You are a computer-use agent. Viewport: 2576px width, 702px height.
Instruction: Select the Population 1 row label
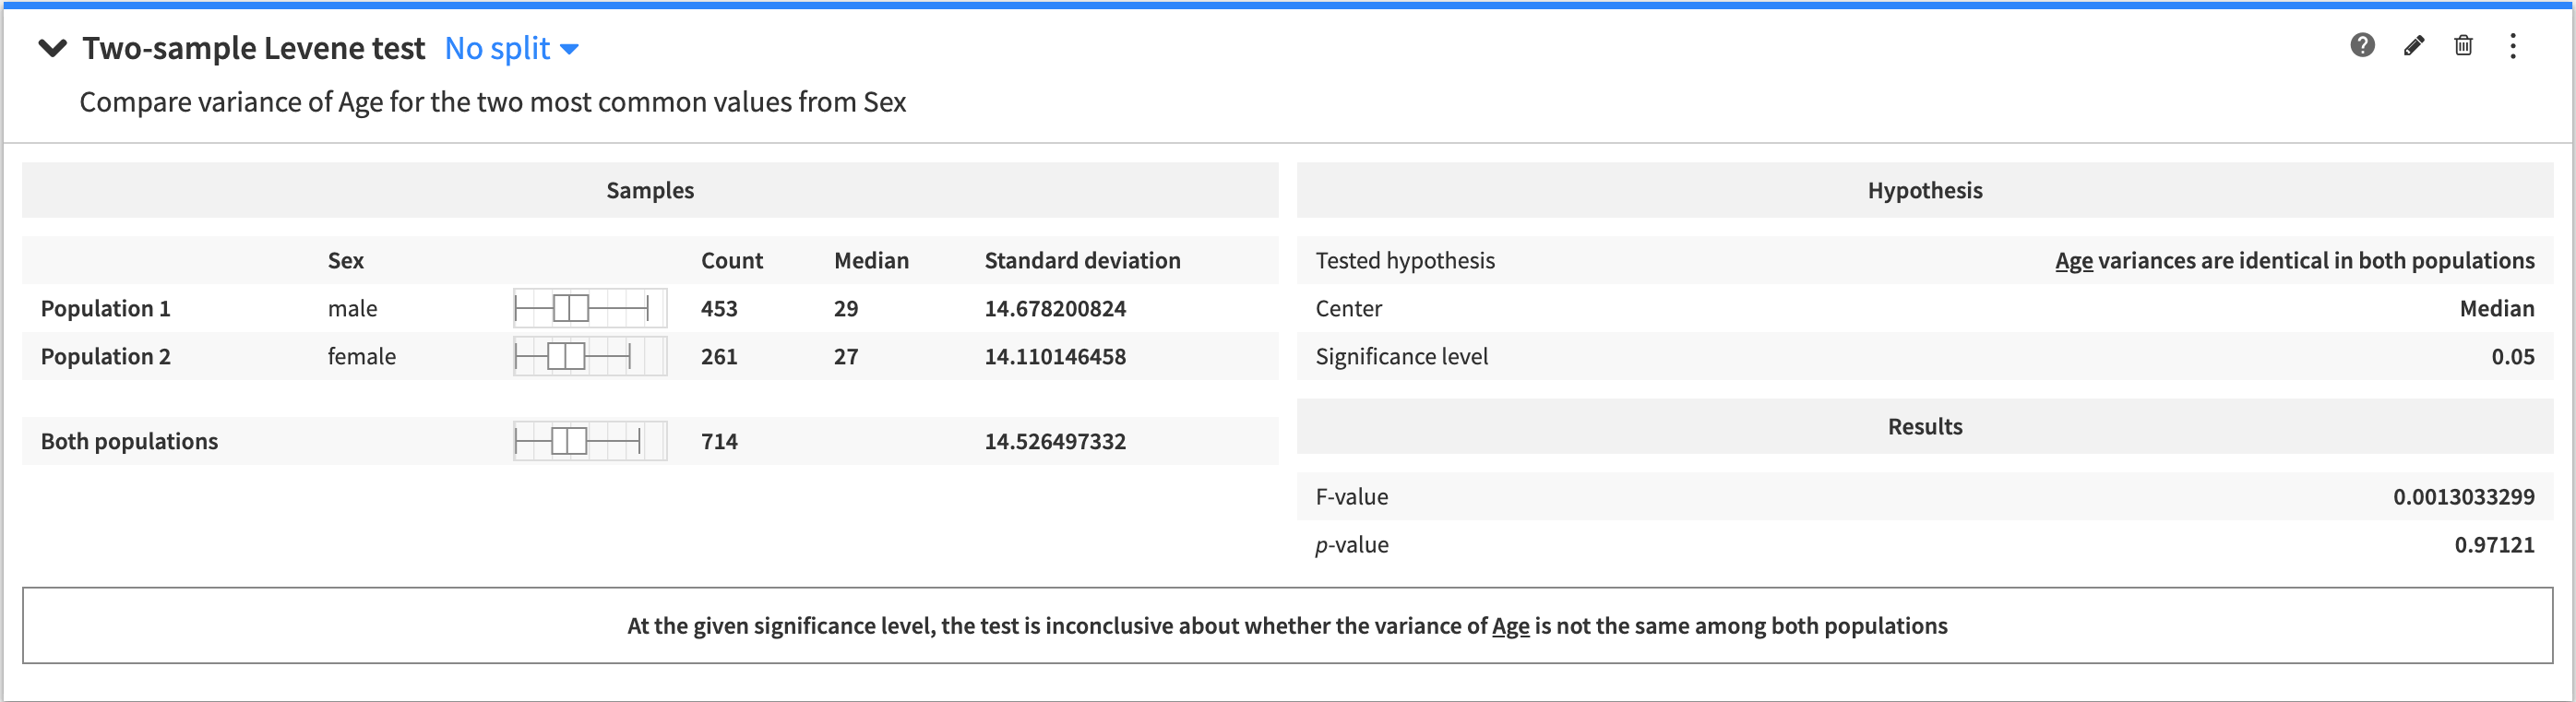(106, 308)
